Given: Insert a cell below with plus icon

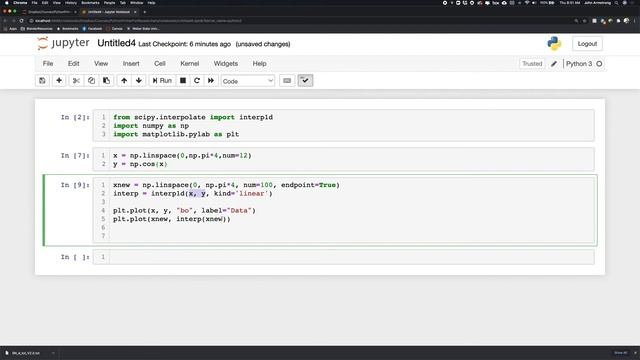Looking at the screenshot, I should point(59,80).
